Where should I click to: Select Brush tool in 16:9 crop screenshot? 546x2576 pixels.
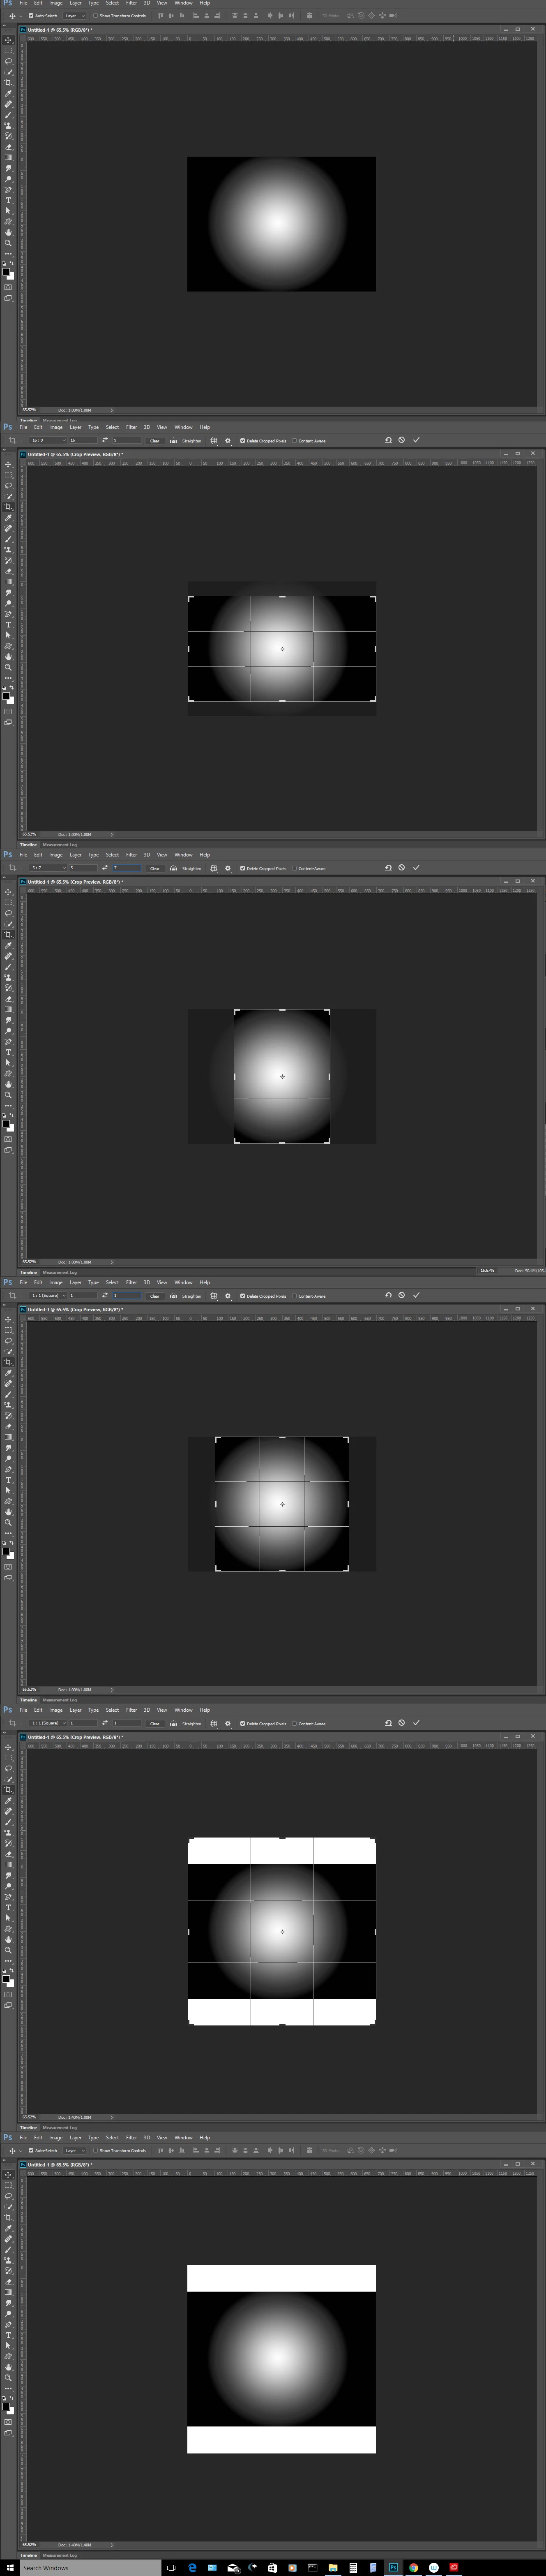click(8, 539)
